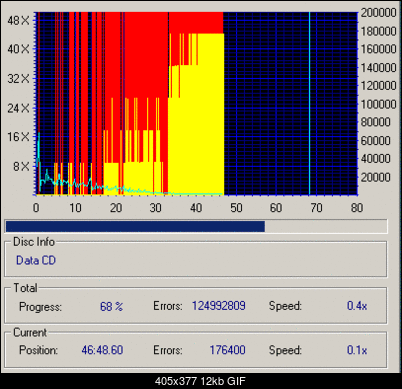Click Current Errors value '176400'
Viewport: 402px width, 389px height.
click(227, 350)
